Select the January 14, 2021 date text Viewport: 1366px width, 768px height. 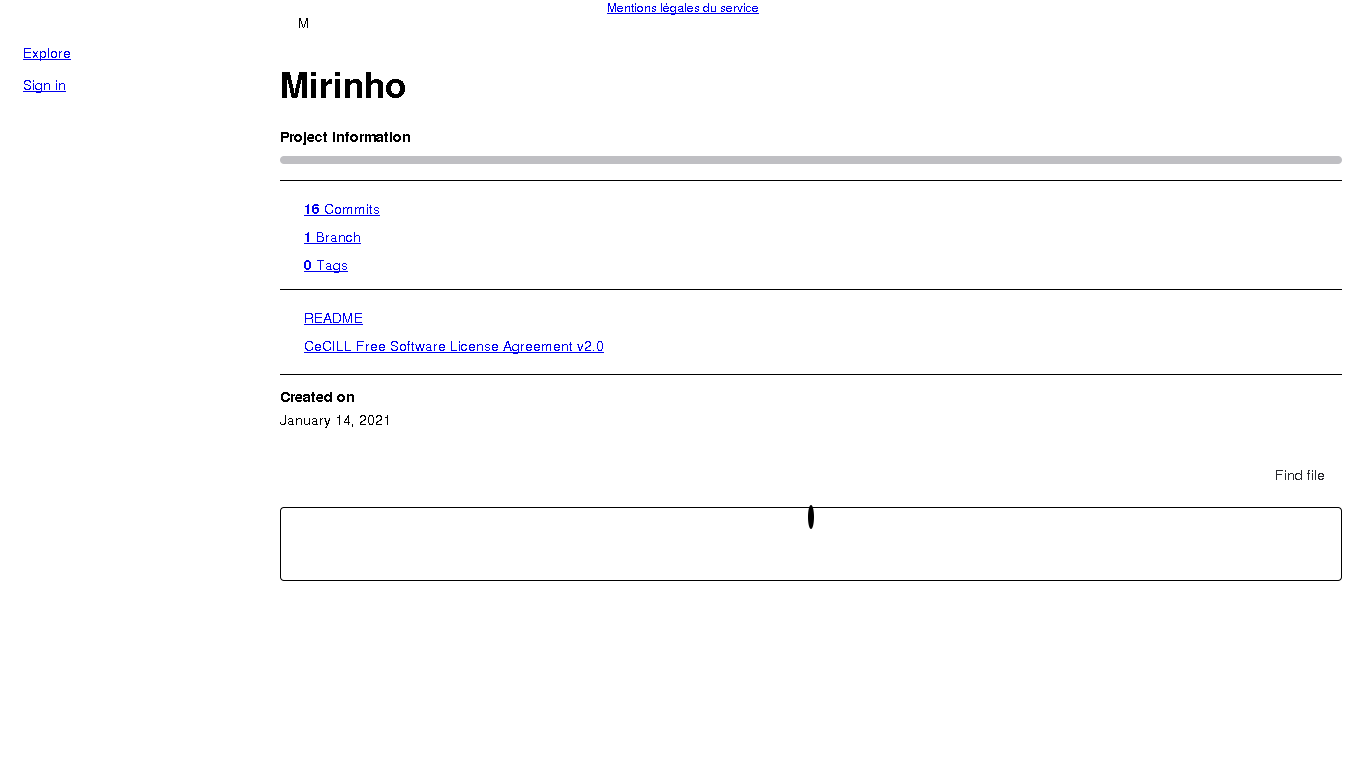point(335,420)
